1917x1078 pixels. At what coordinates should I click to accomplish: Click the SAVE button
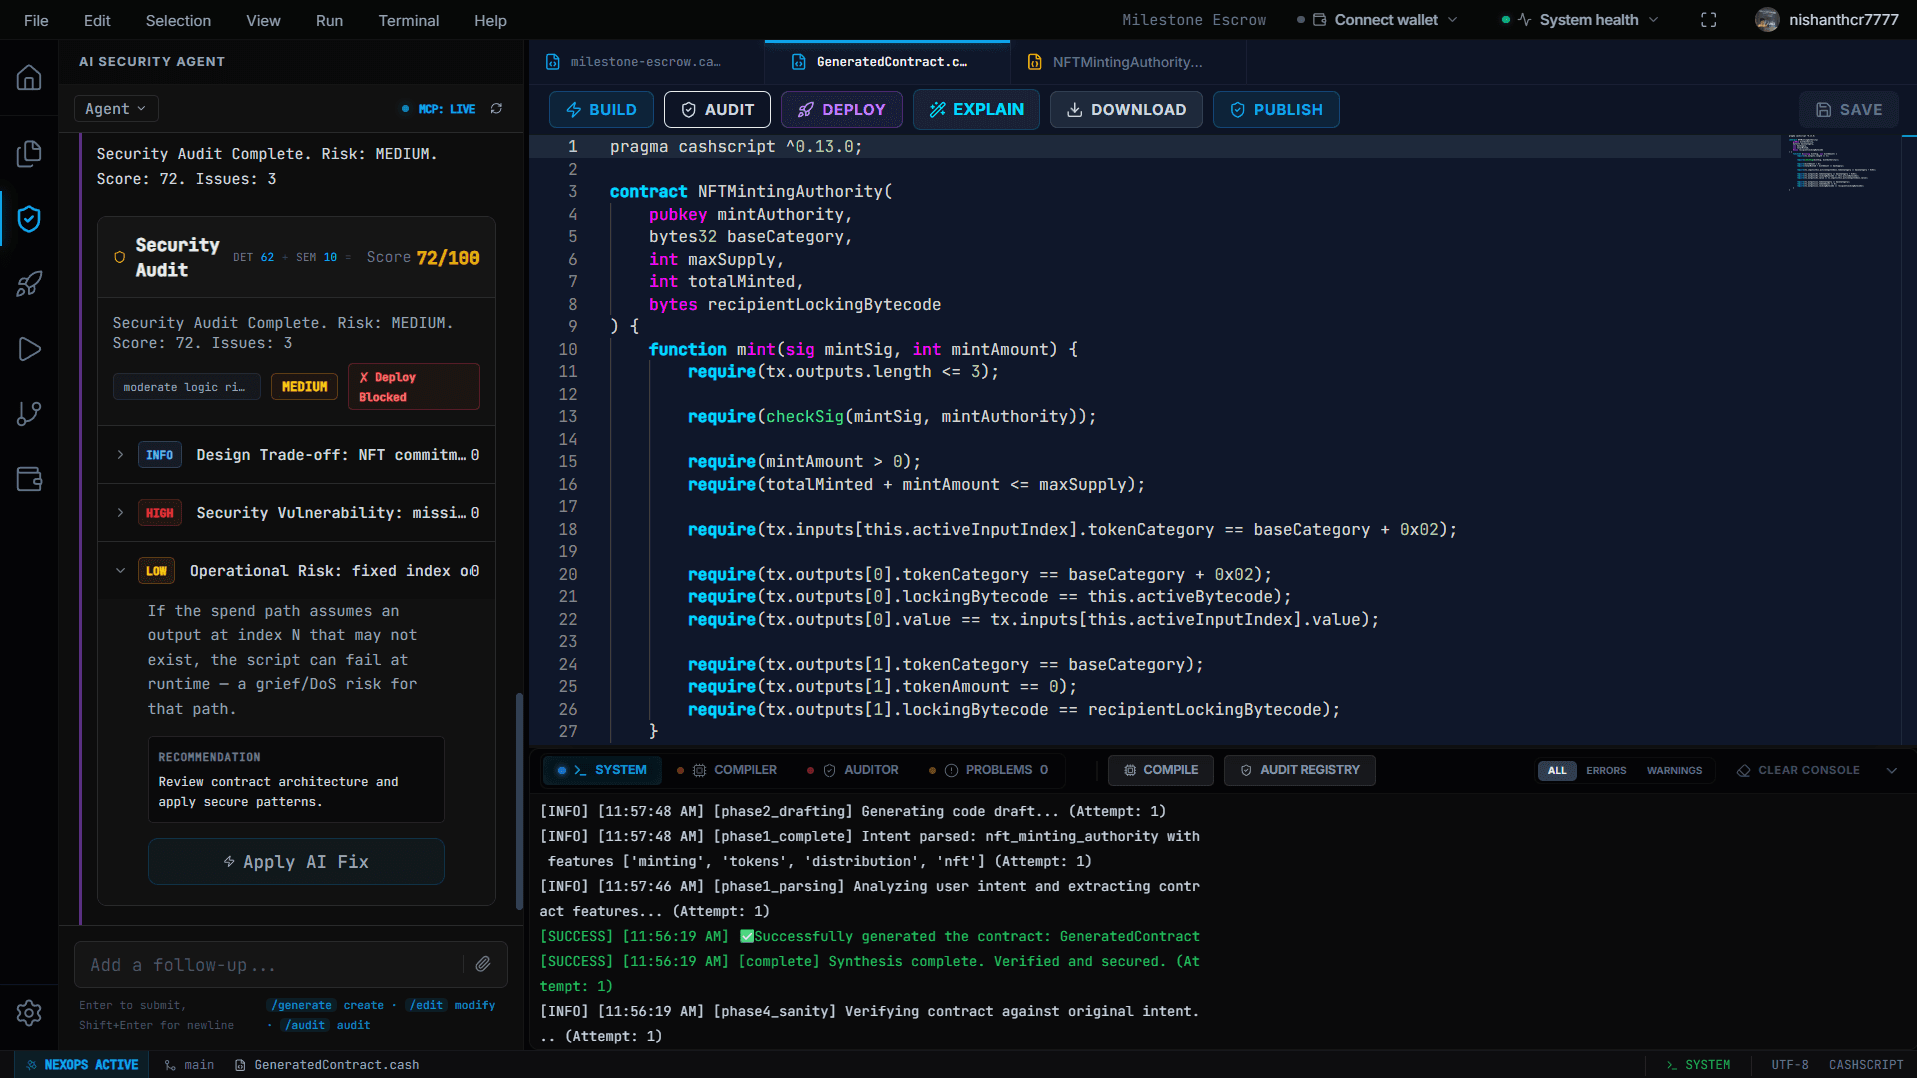(1849, 110)
